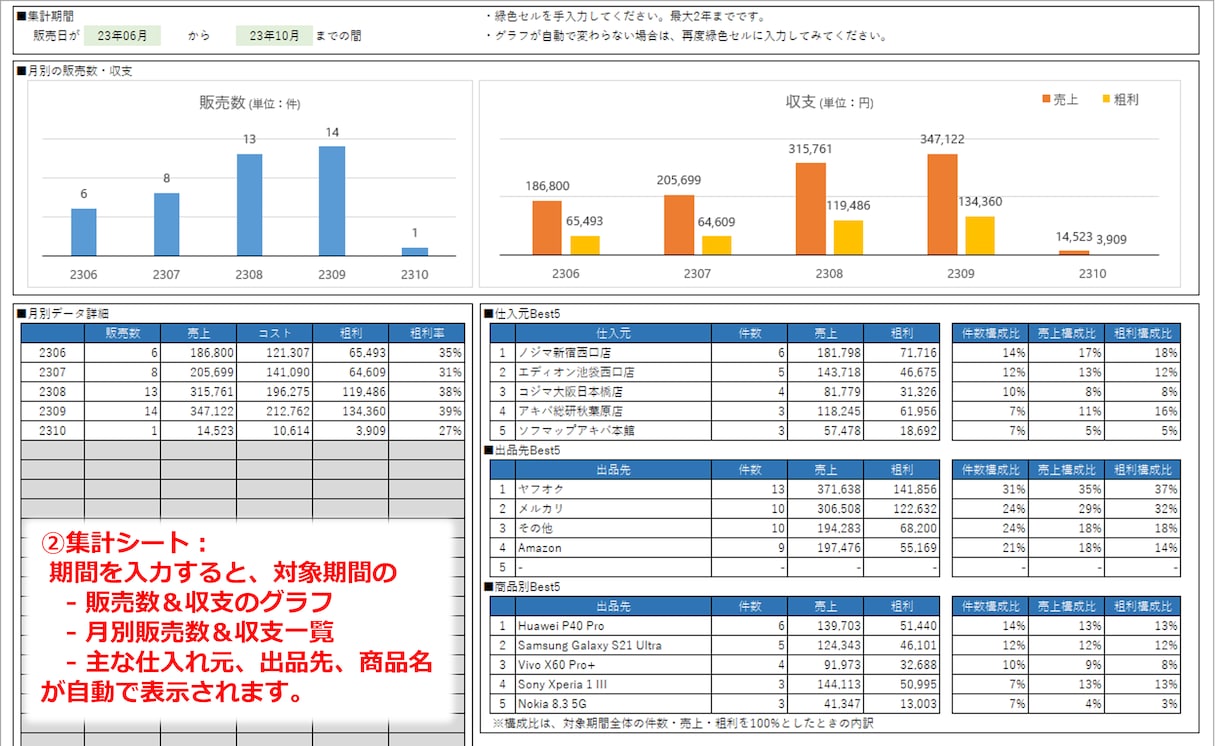1220x746 pixels.
Task: Click cell 2306 in monthly data table
Action: [x=53, y=353]
